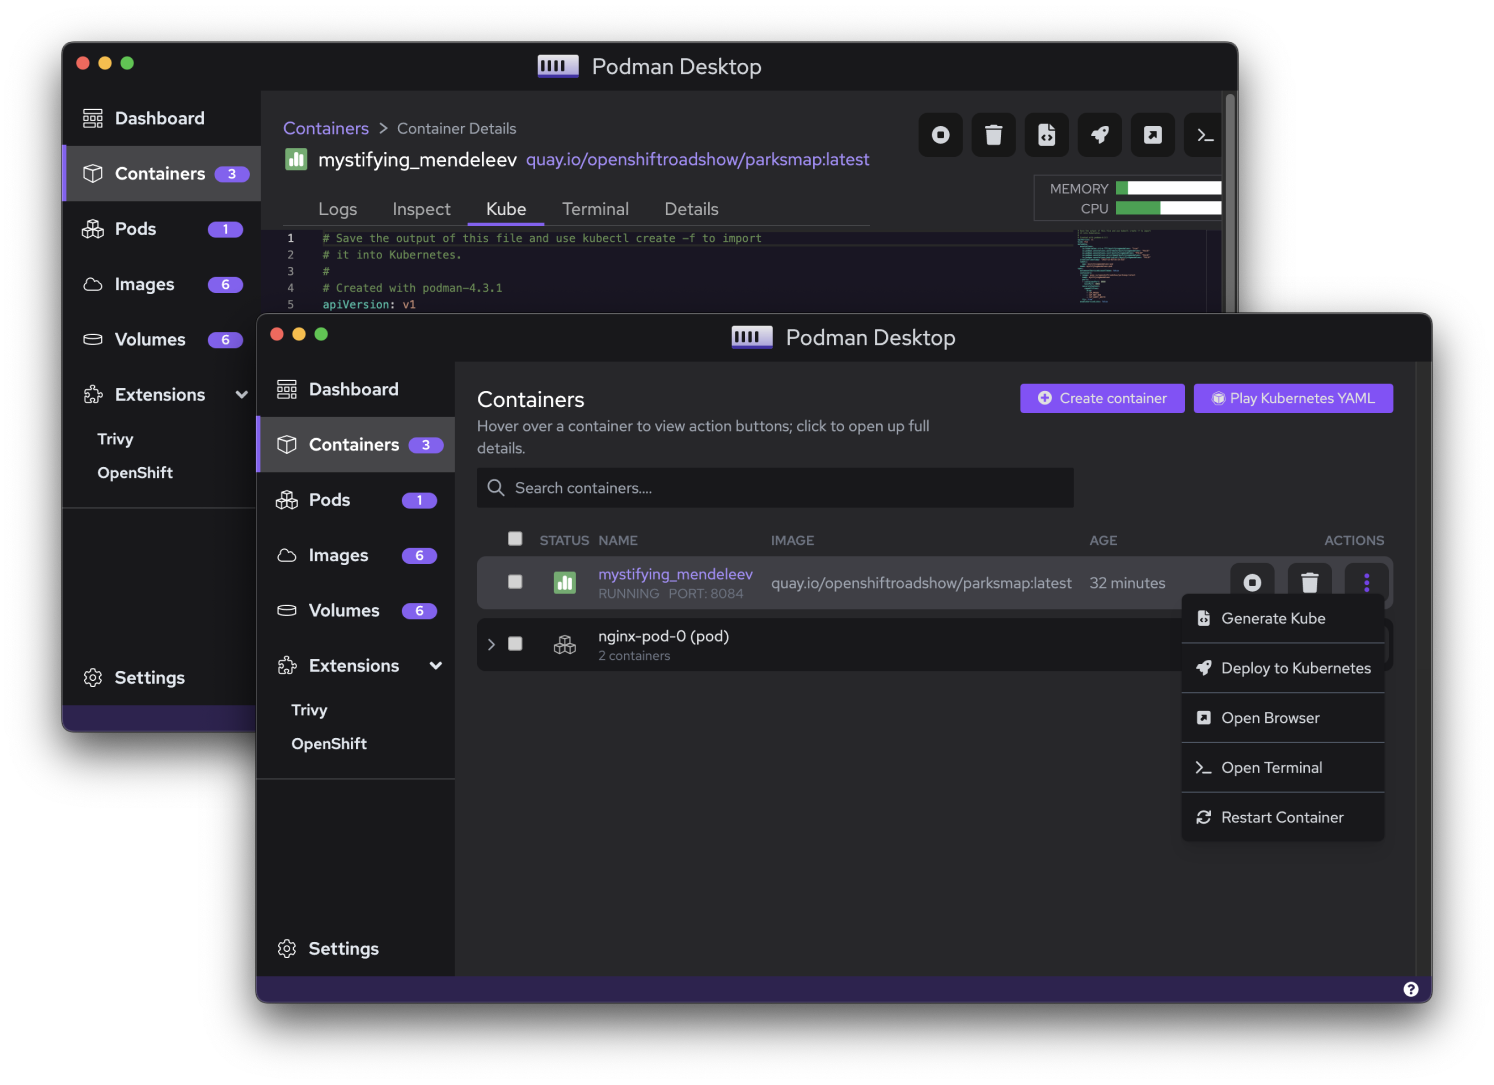This screenshot has height=1085, width=1494.
Task: Switch to the Kube tab
Action: (x=506, y=209)
